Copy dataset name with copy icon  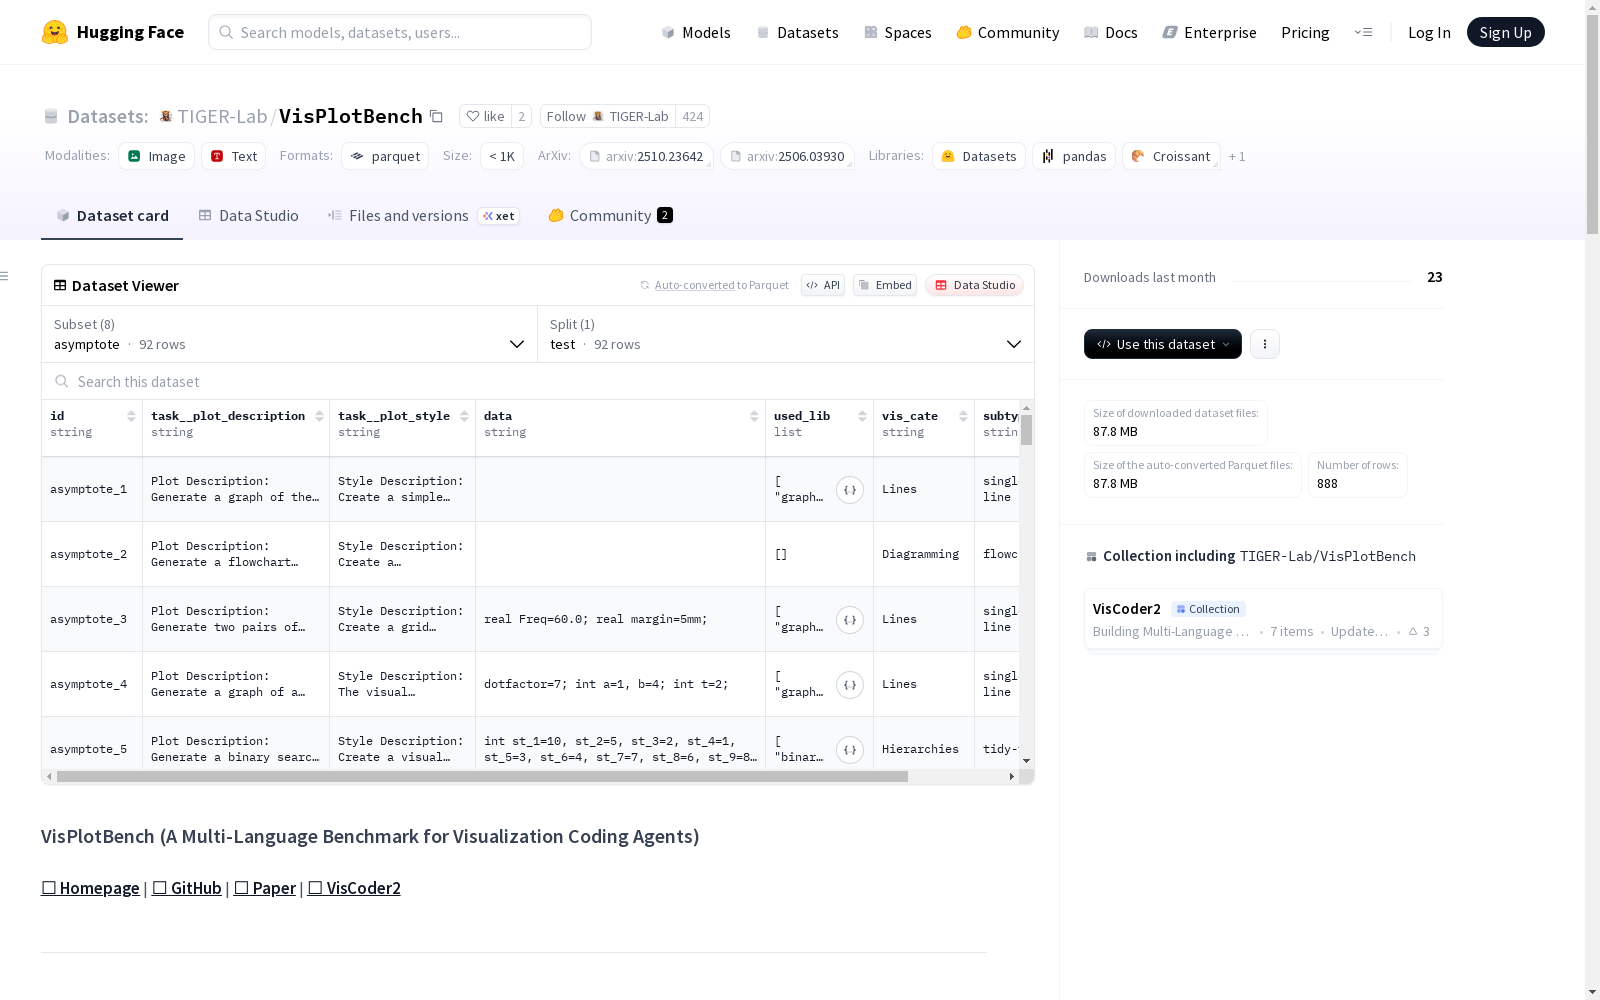tap(436, 116)
